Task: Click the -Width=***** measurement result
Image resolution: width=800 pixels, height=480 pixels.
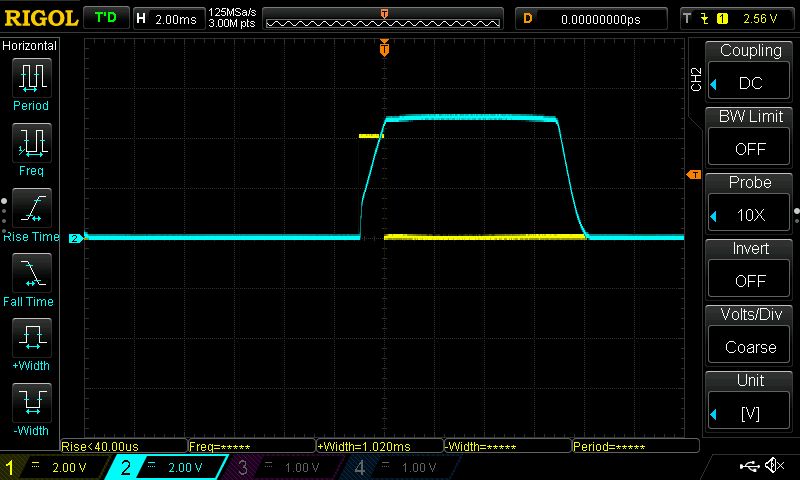Action: (x=508, y=446)
